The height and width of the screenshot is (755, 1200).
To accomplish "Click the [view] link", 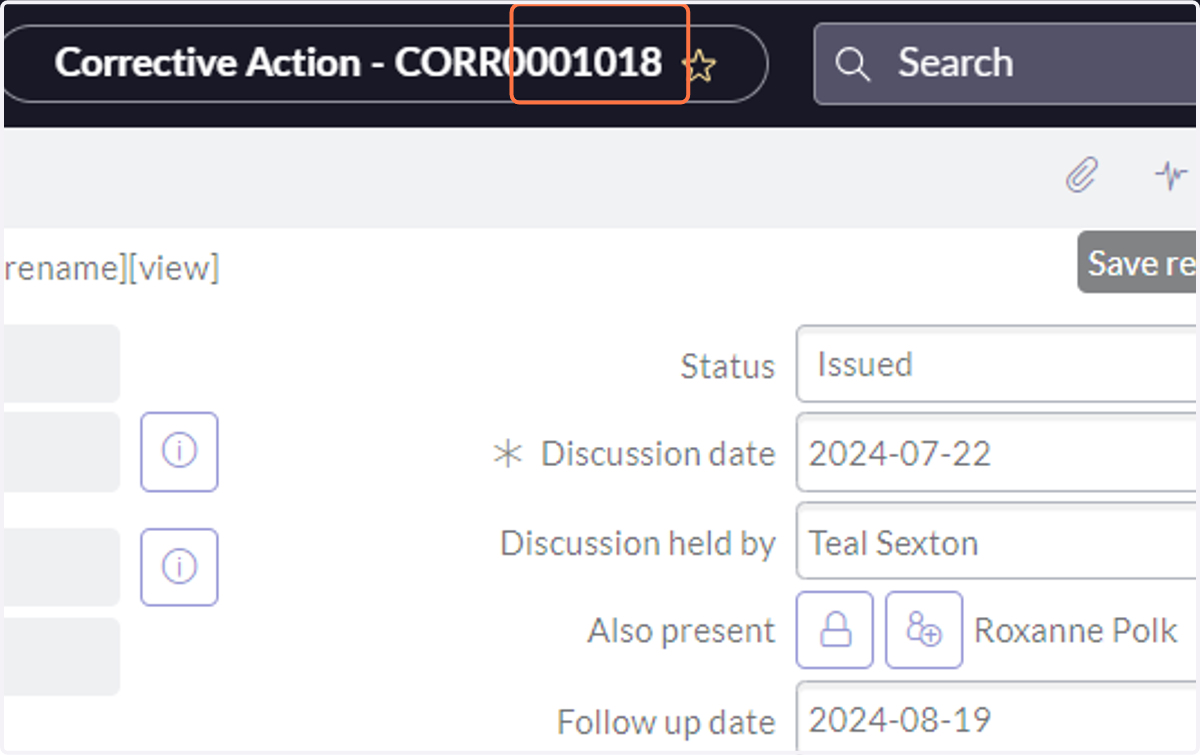I will pyautogui.click(x=173, y=268).
